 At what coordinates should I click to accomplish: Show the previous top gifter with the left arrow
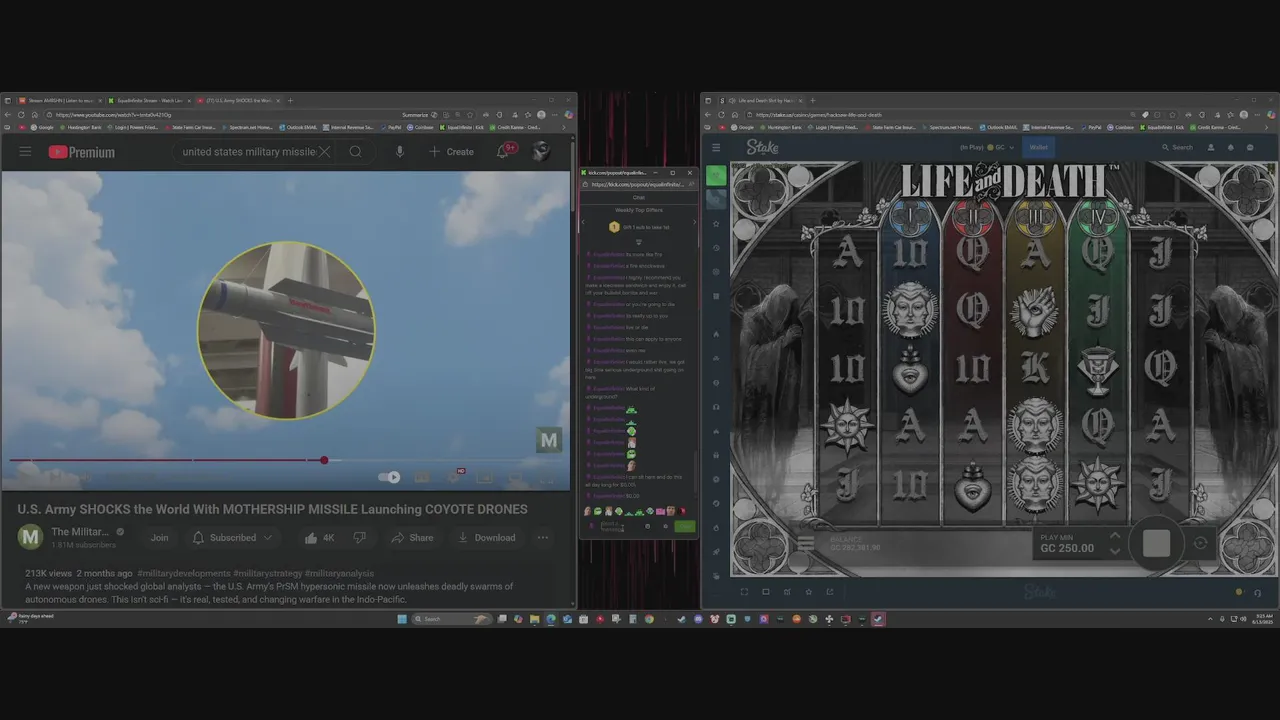[583, 222]
